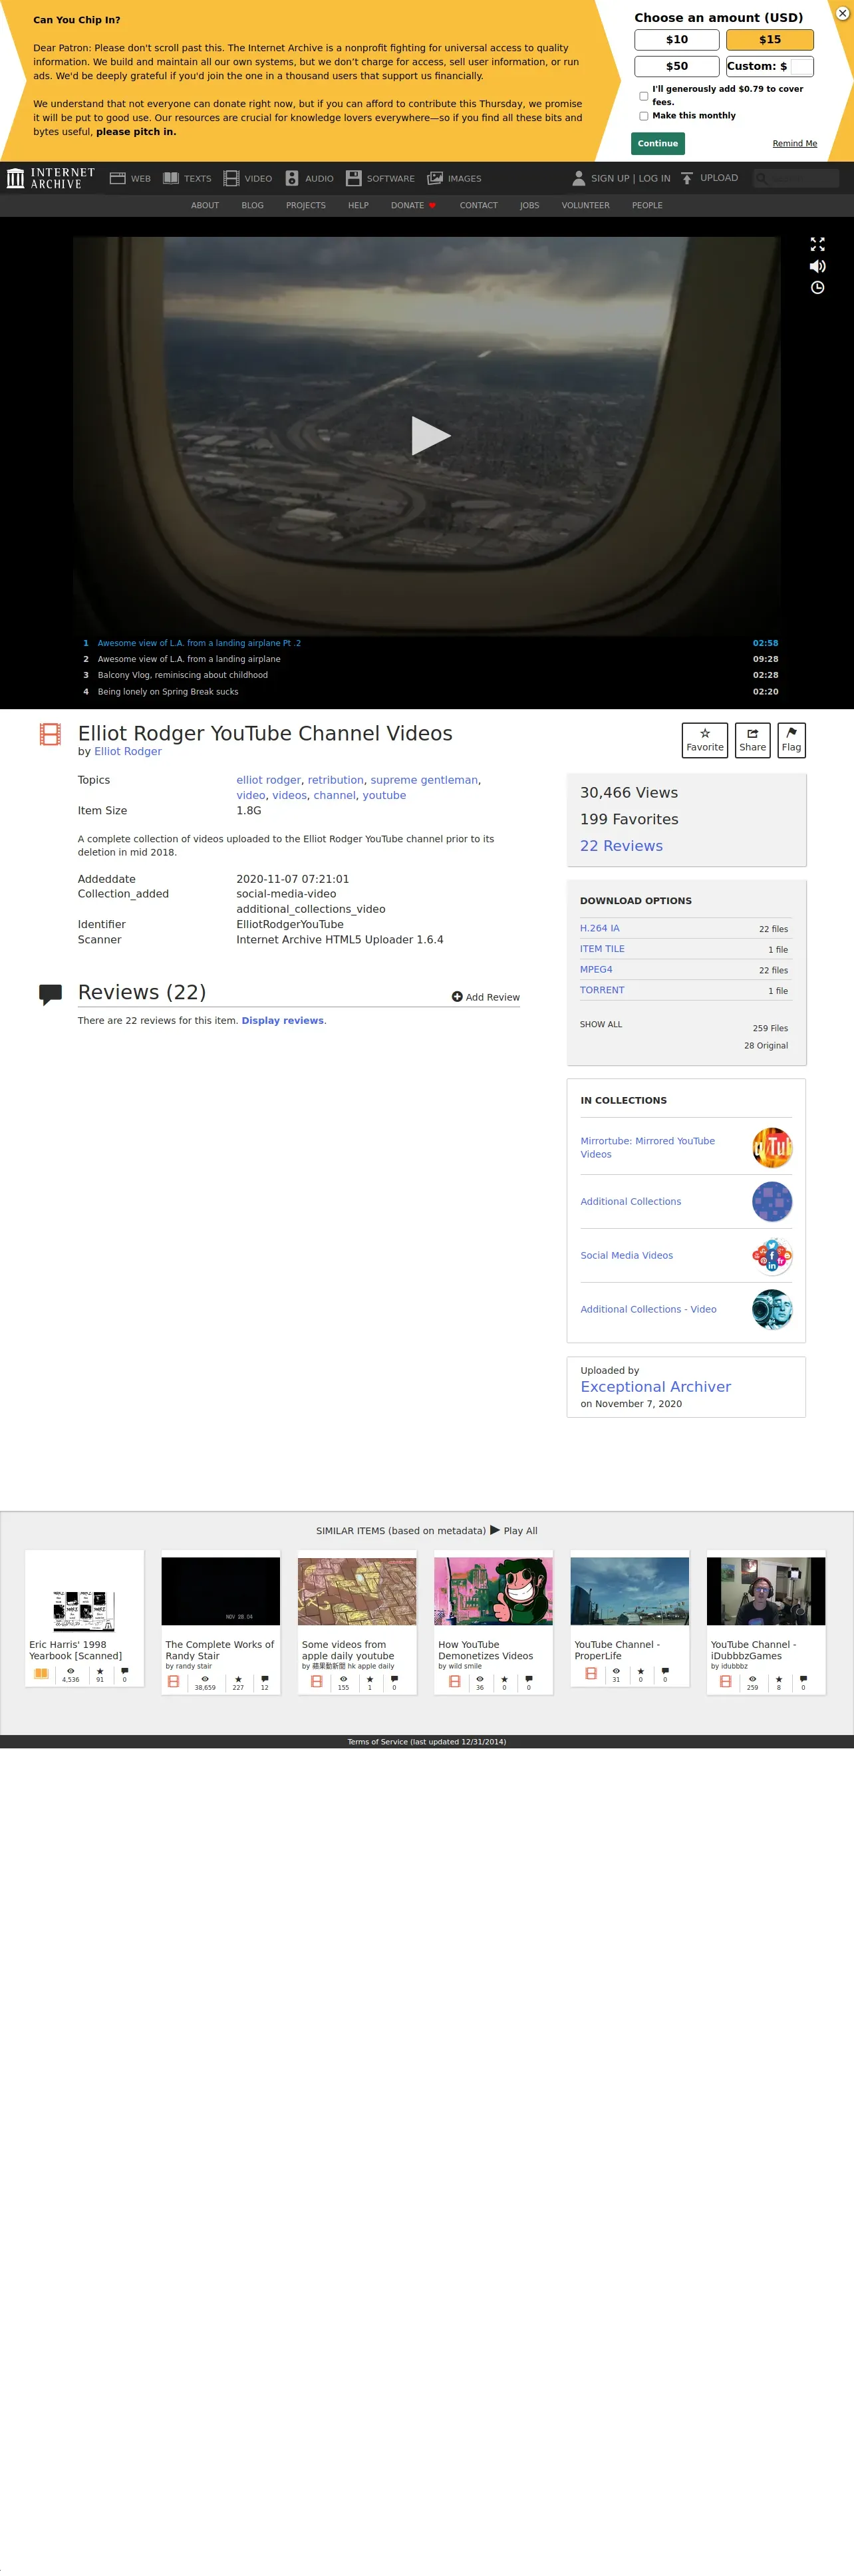Open the VOLUNTEER menu item
Image resolution: width=854 pixels, height=2576 pixels.
point(586,206)
